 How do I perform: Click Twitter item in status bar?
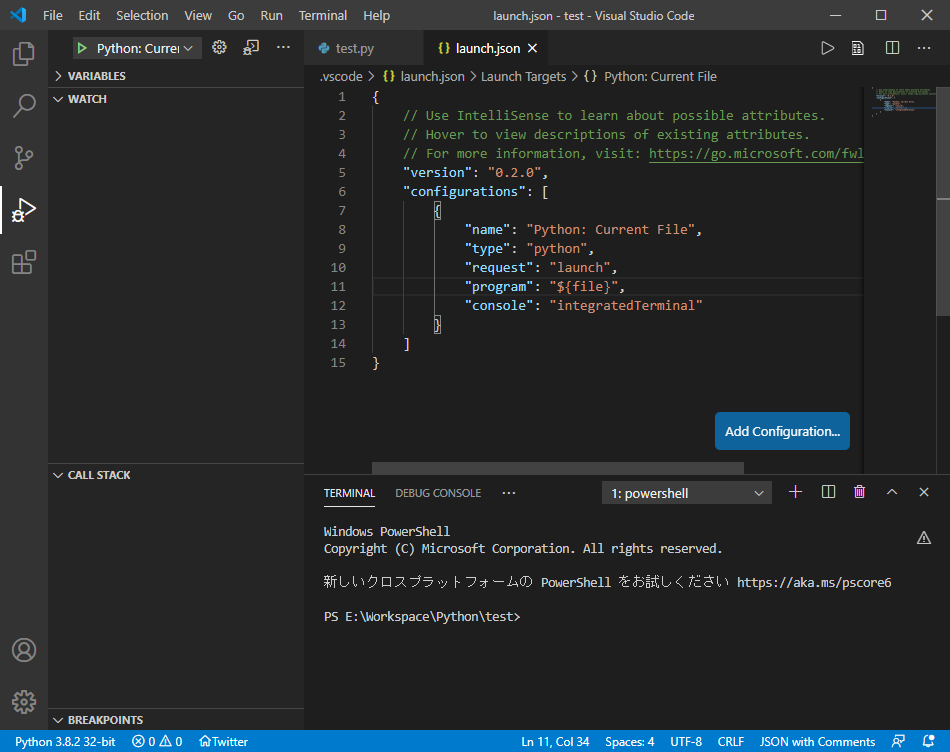click(224, 741)
